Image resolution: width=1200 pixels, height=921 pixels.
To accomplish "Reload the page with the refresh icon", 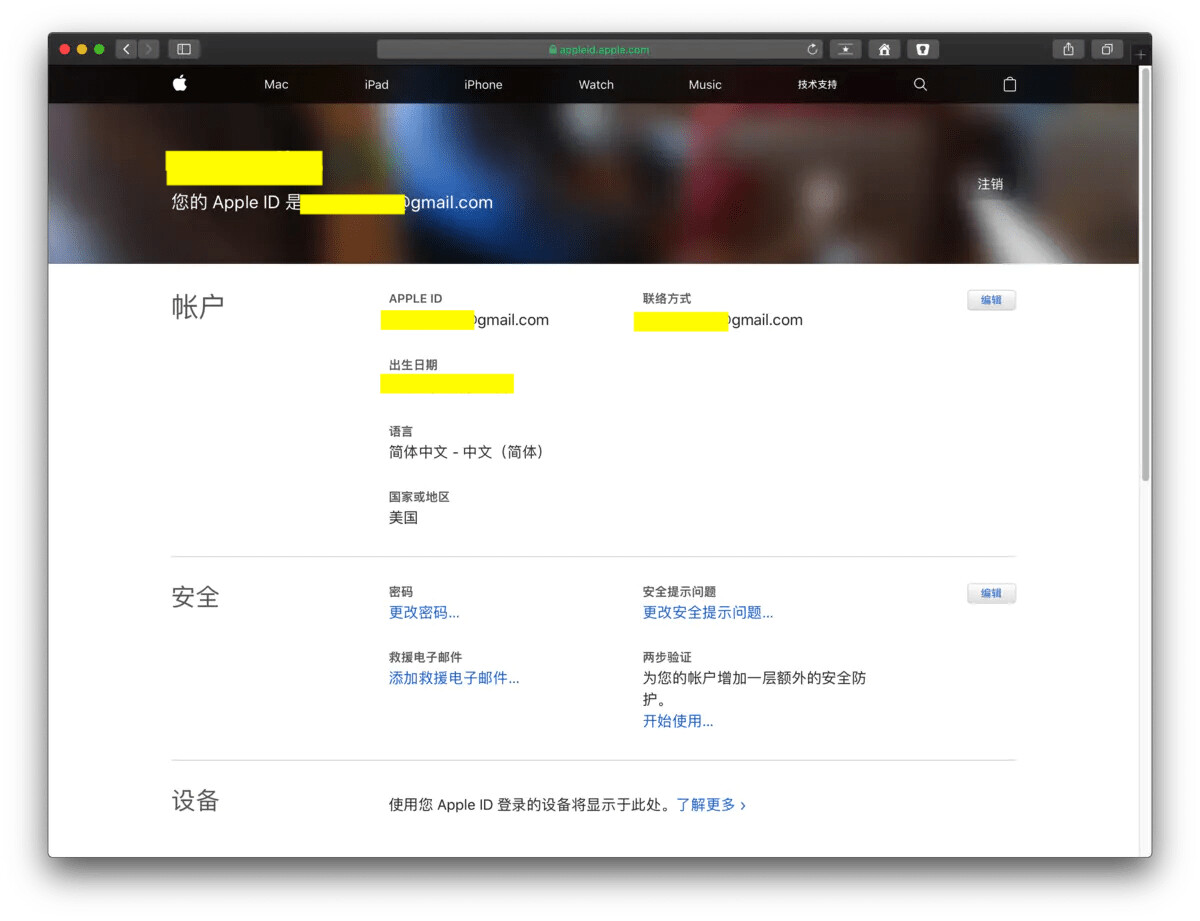I will (x=812, y=49).
